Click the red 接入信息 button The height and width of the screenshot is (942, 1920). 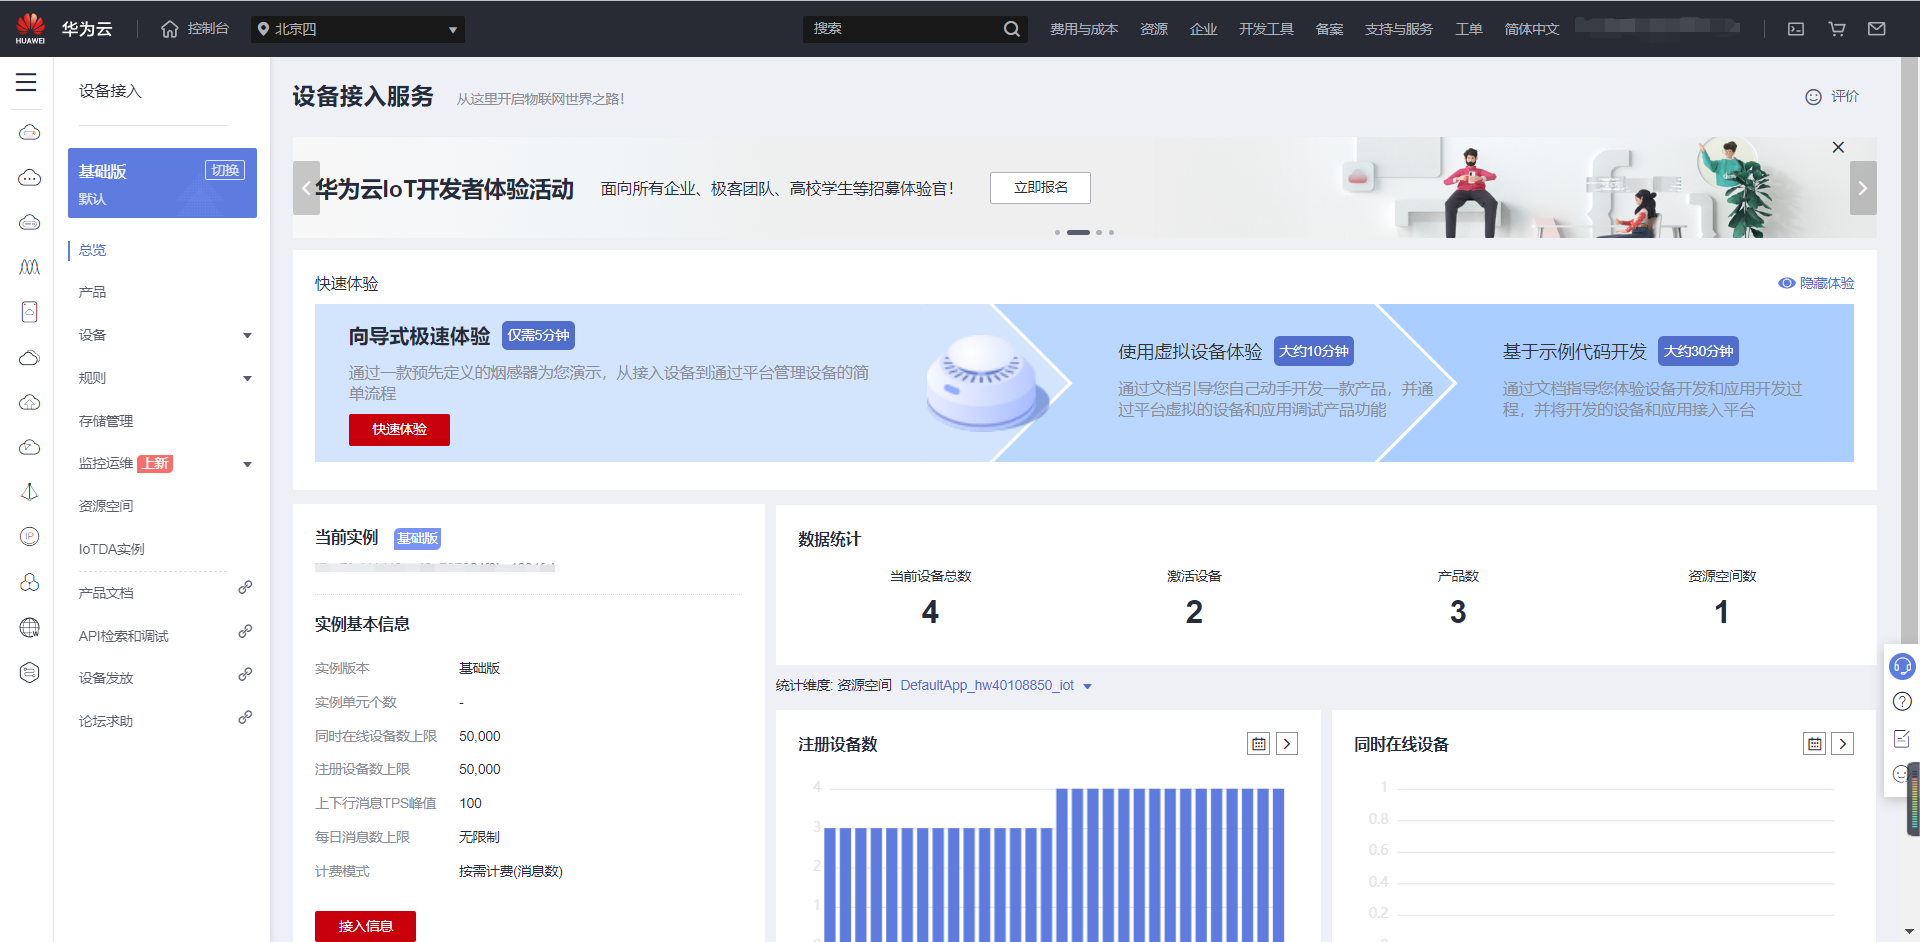tap(365, 926)
